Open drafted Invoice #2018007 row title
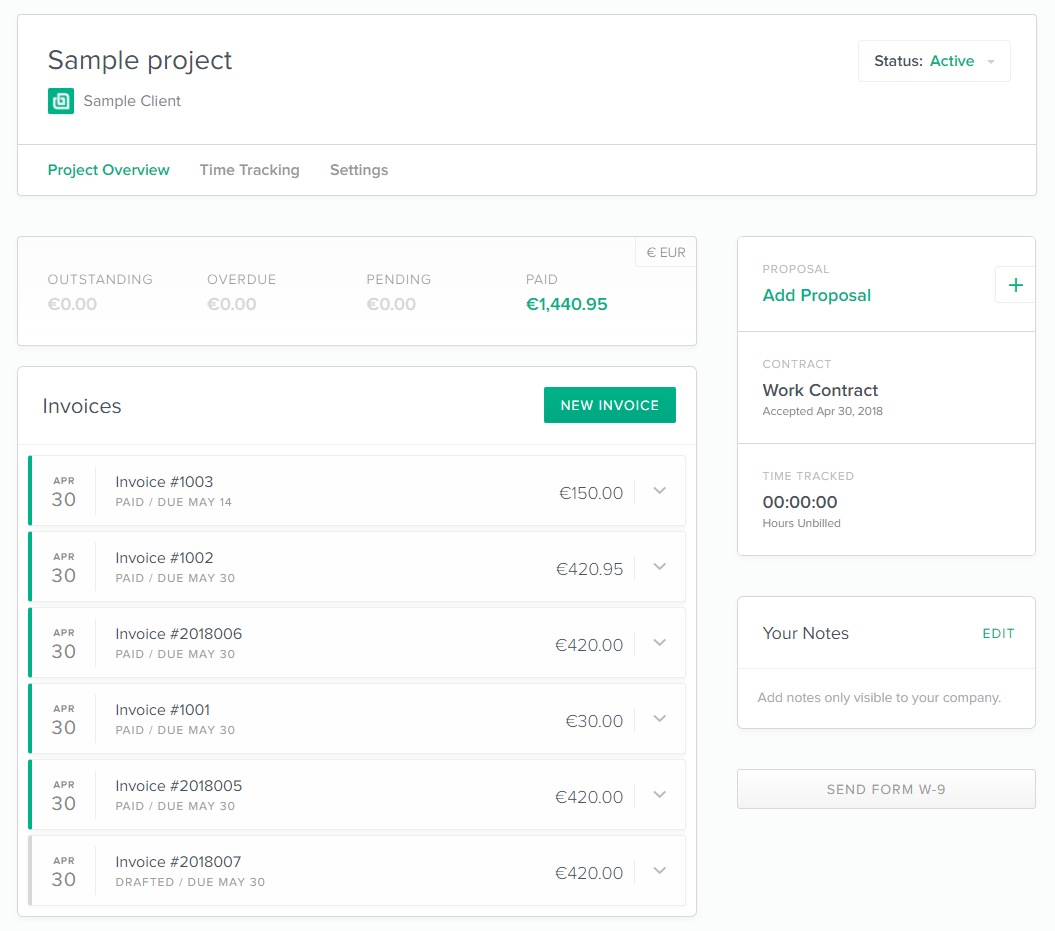This screenshot has width=1055, height=931. pos(178,862)
